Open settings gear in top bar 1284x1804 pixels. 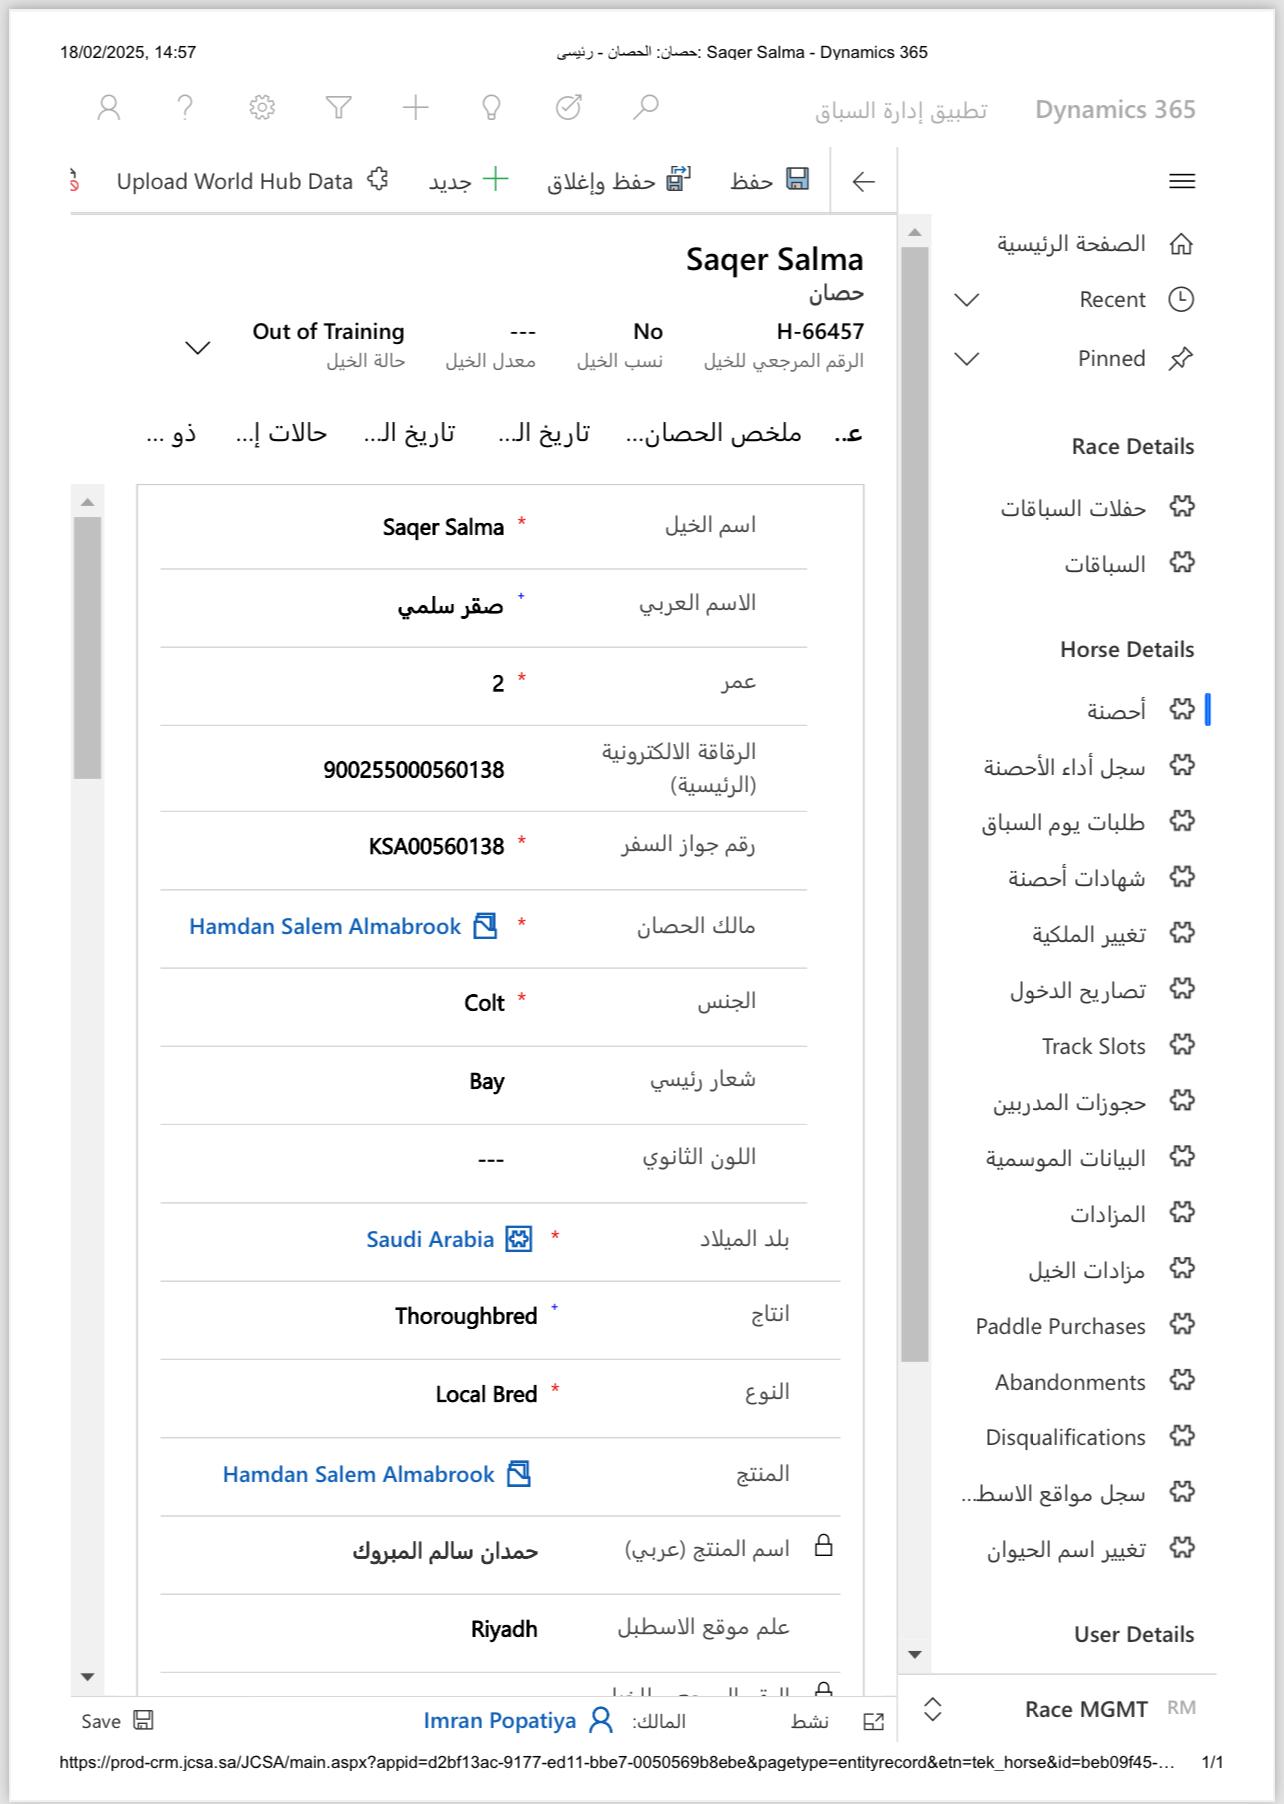click(x=262, y=107)
